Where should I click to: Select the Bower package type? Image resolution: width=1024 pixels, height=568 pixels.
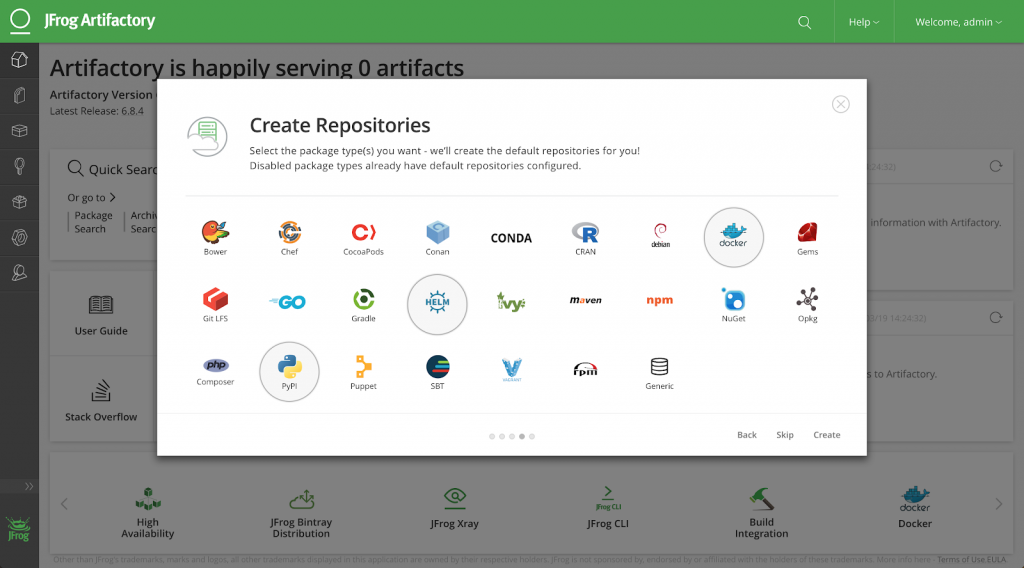pyautogui.click(x=215, y=237)
